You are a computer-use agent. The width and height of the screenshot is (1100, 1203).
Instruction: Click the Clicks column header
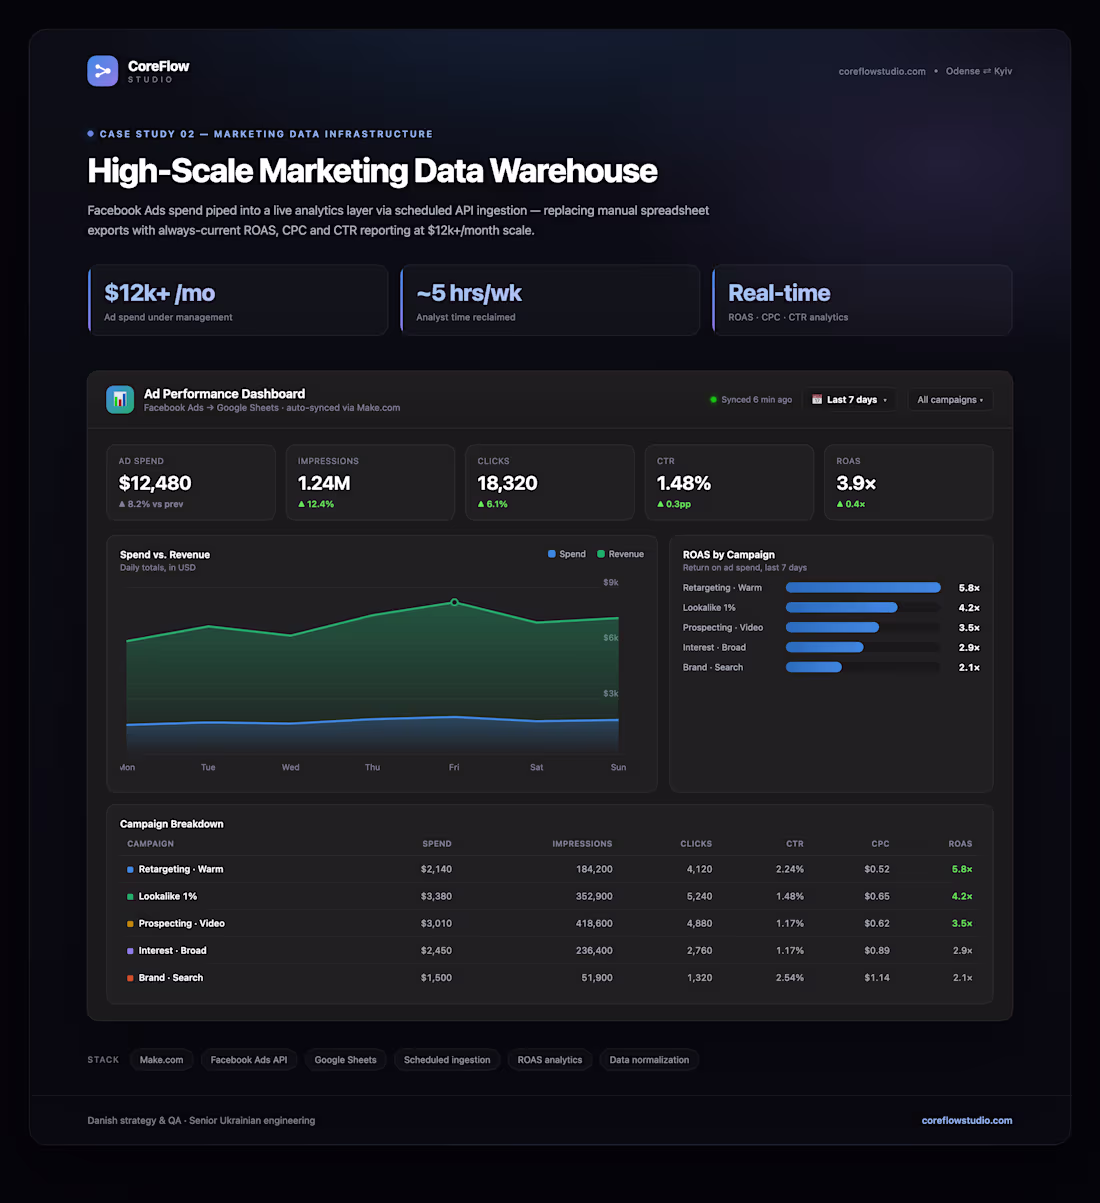[696, 844]
